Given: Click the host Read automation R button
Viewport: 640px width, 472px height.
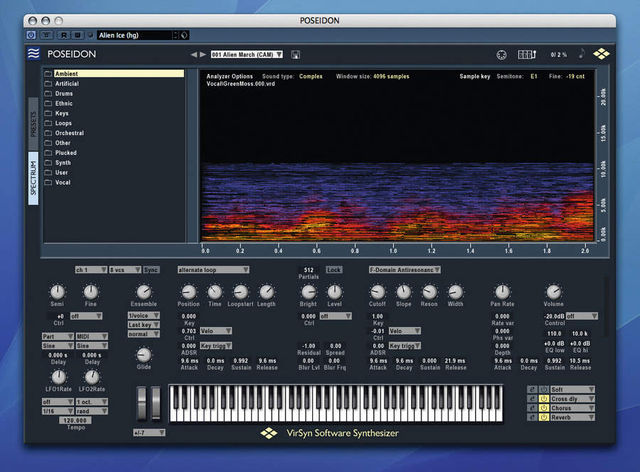Looking at the screenshot, I should click(x=64, y=35).
